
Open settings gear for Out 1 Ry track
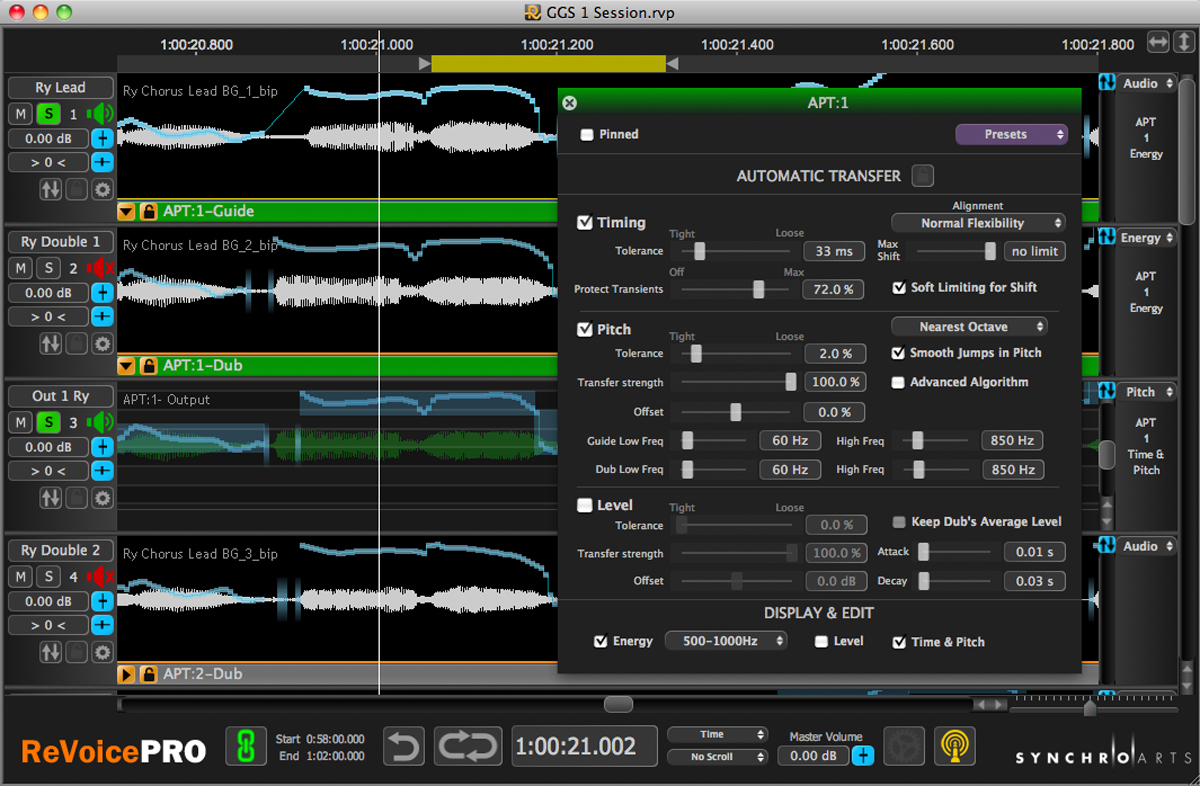[x=103, y=497]
